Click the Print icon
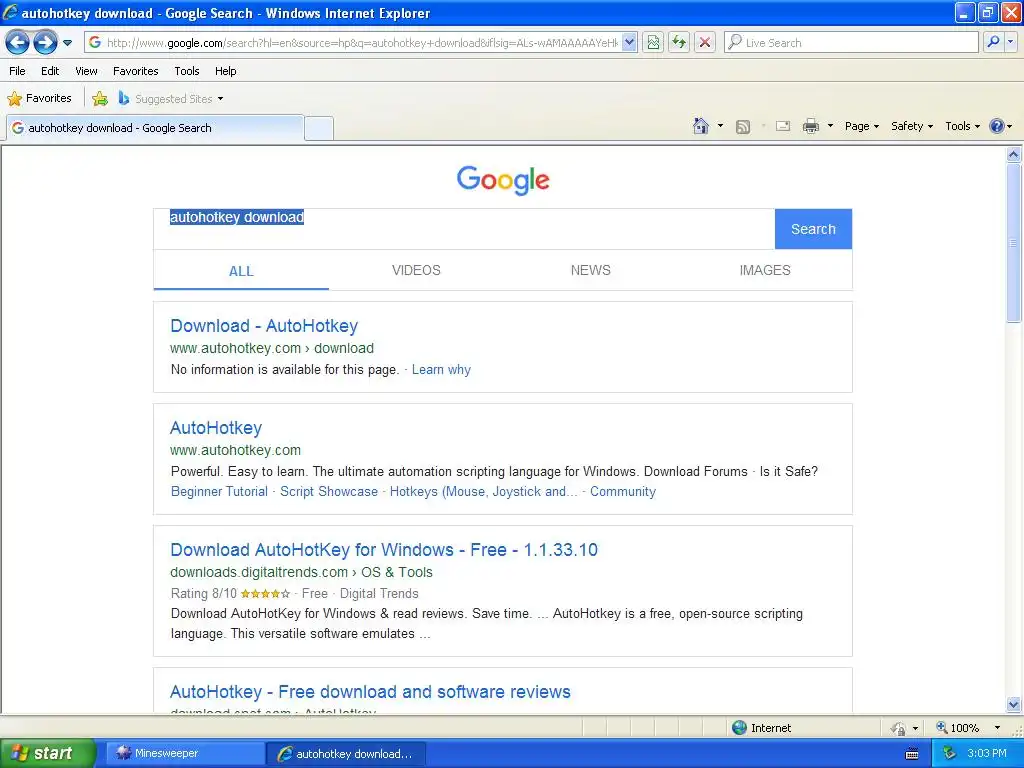The image size is (1024, 768). [810, 126]
